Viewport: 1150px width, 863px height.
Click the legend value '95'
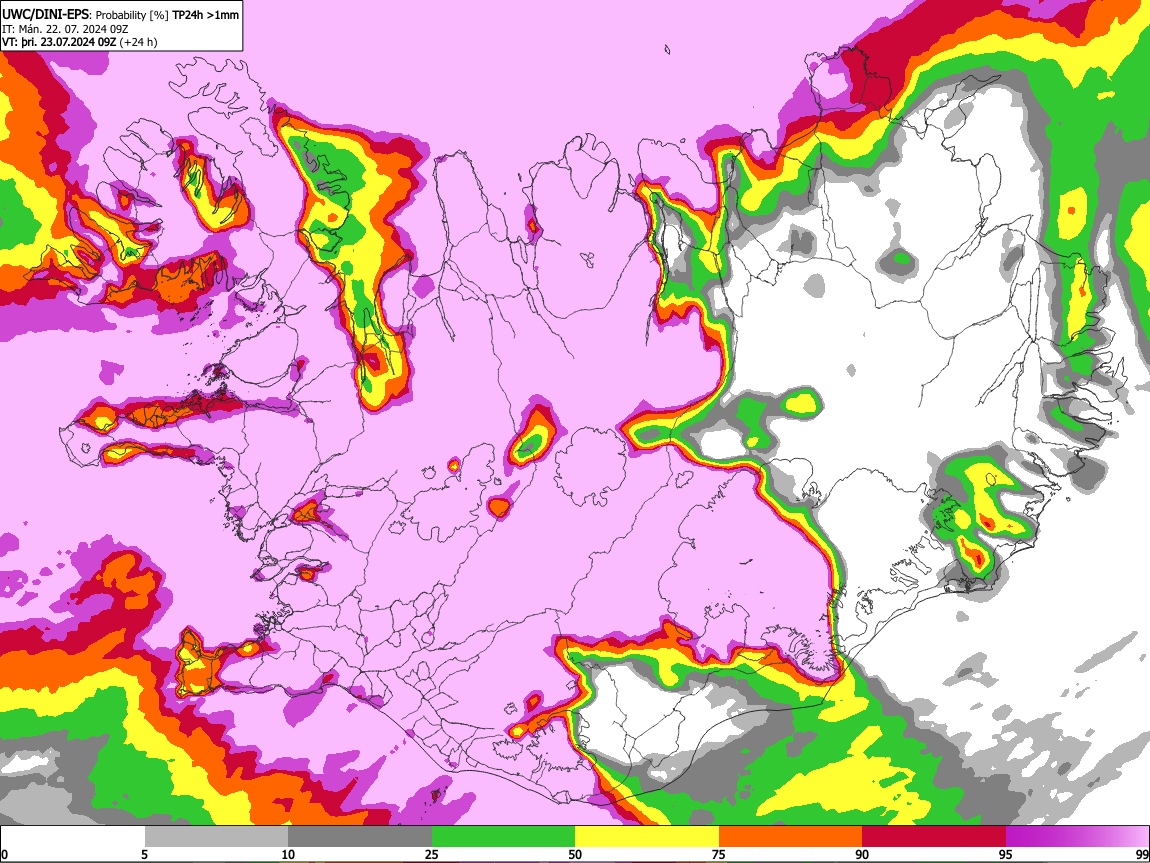coord(1006,854)
